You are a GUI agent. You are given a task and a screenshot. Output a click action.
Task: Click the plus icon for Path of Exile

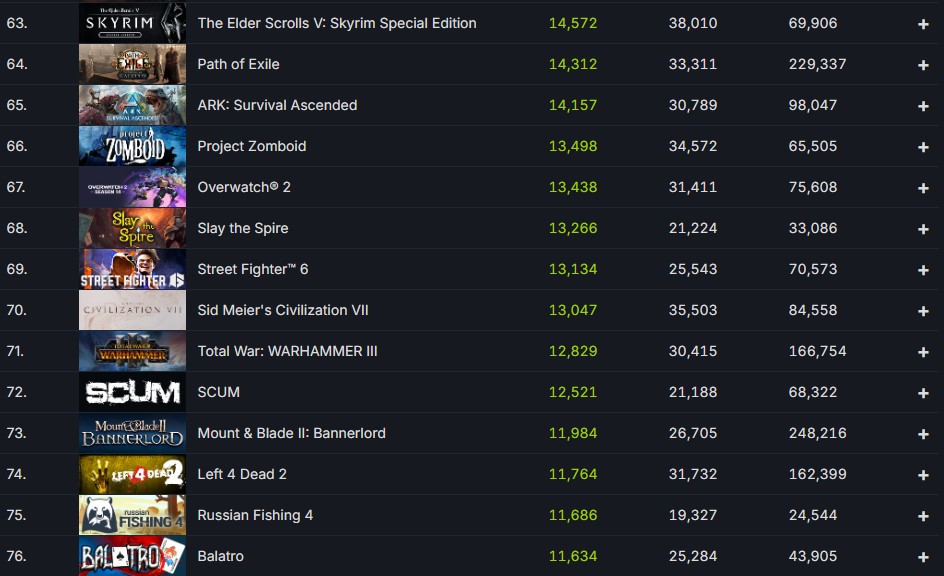click(x=923, y=65)
